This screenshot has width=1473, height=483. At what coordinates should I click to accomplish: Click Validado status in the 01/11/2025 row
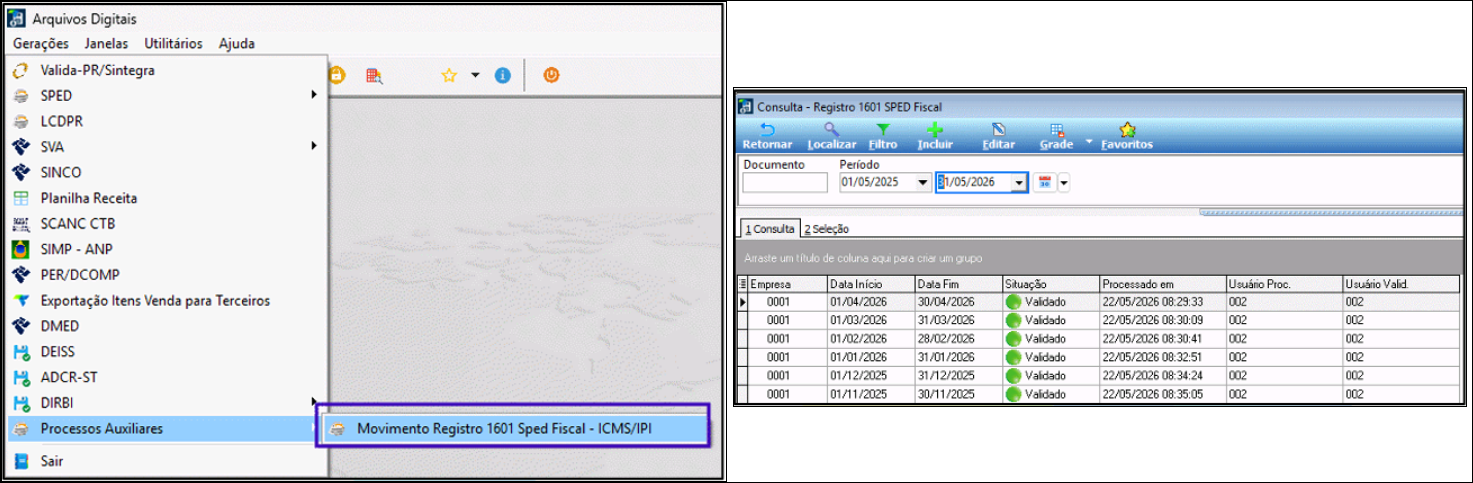click(x=1050, y=394)
